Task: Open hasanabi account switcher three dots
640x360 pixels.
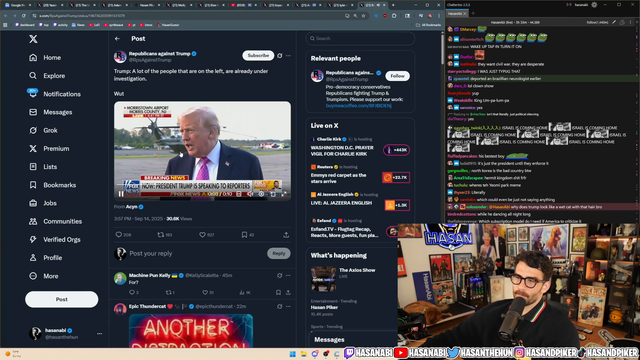Action: click(x=99, y=333)
